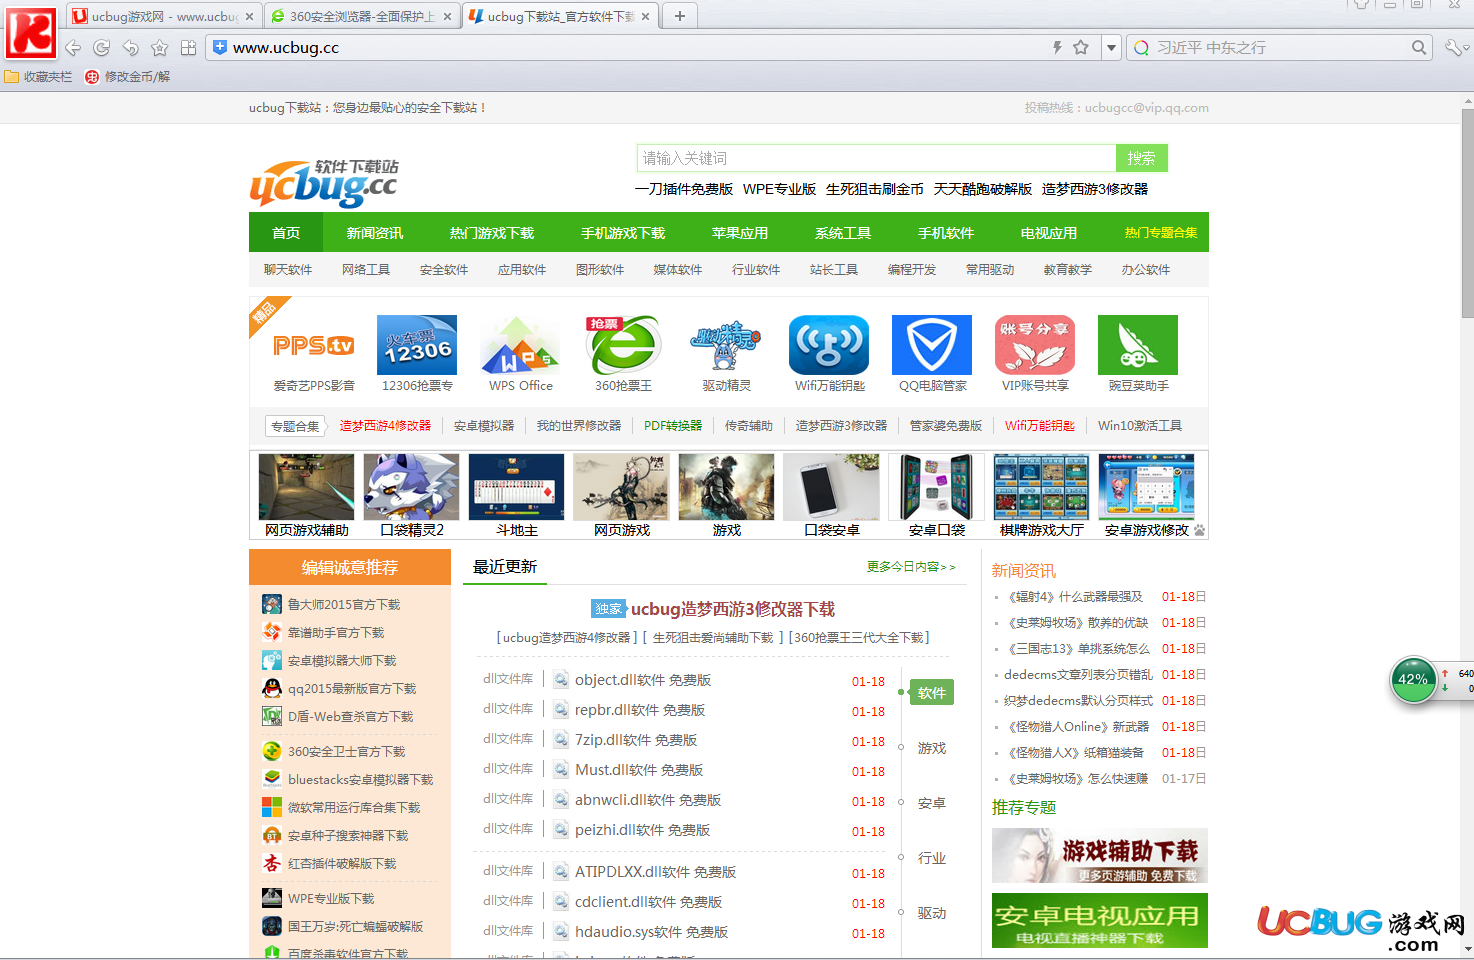
Task: Open the favorites star icon in toolbar
Action: [x=159, y=47]
